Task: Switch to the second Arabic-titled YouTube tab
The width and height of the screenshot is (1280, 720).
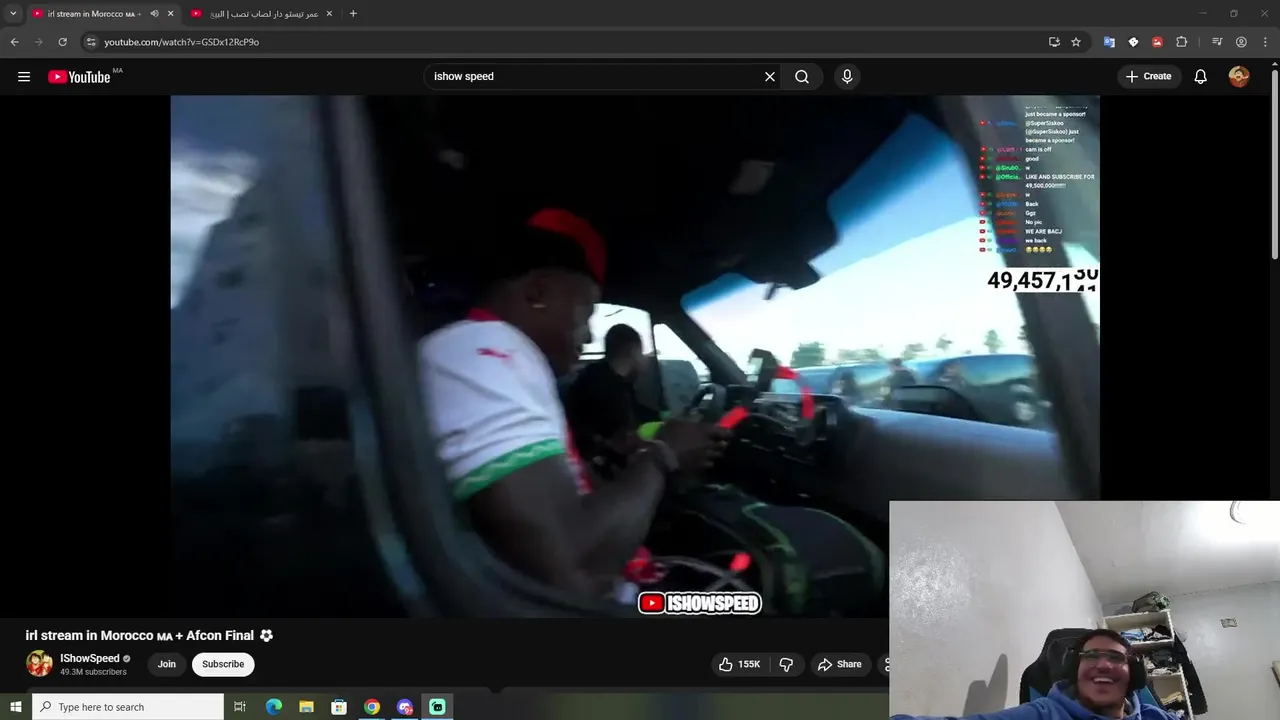Action: (x=262, y=14)
